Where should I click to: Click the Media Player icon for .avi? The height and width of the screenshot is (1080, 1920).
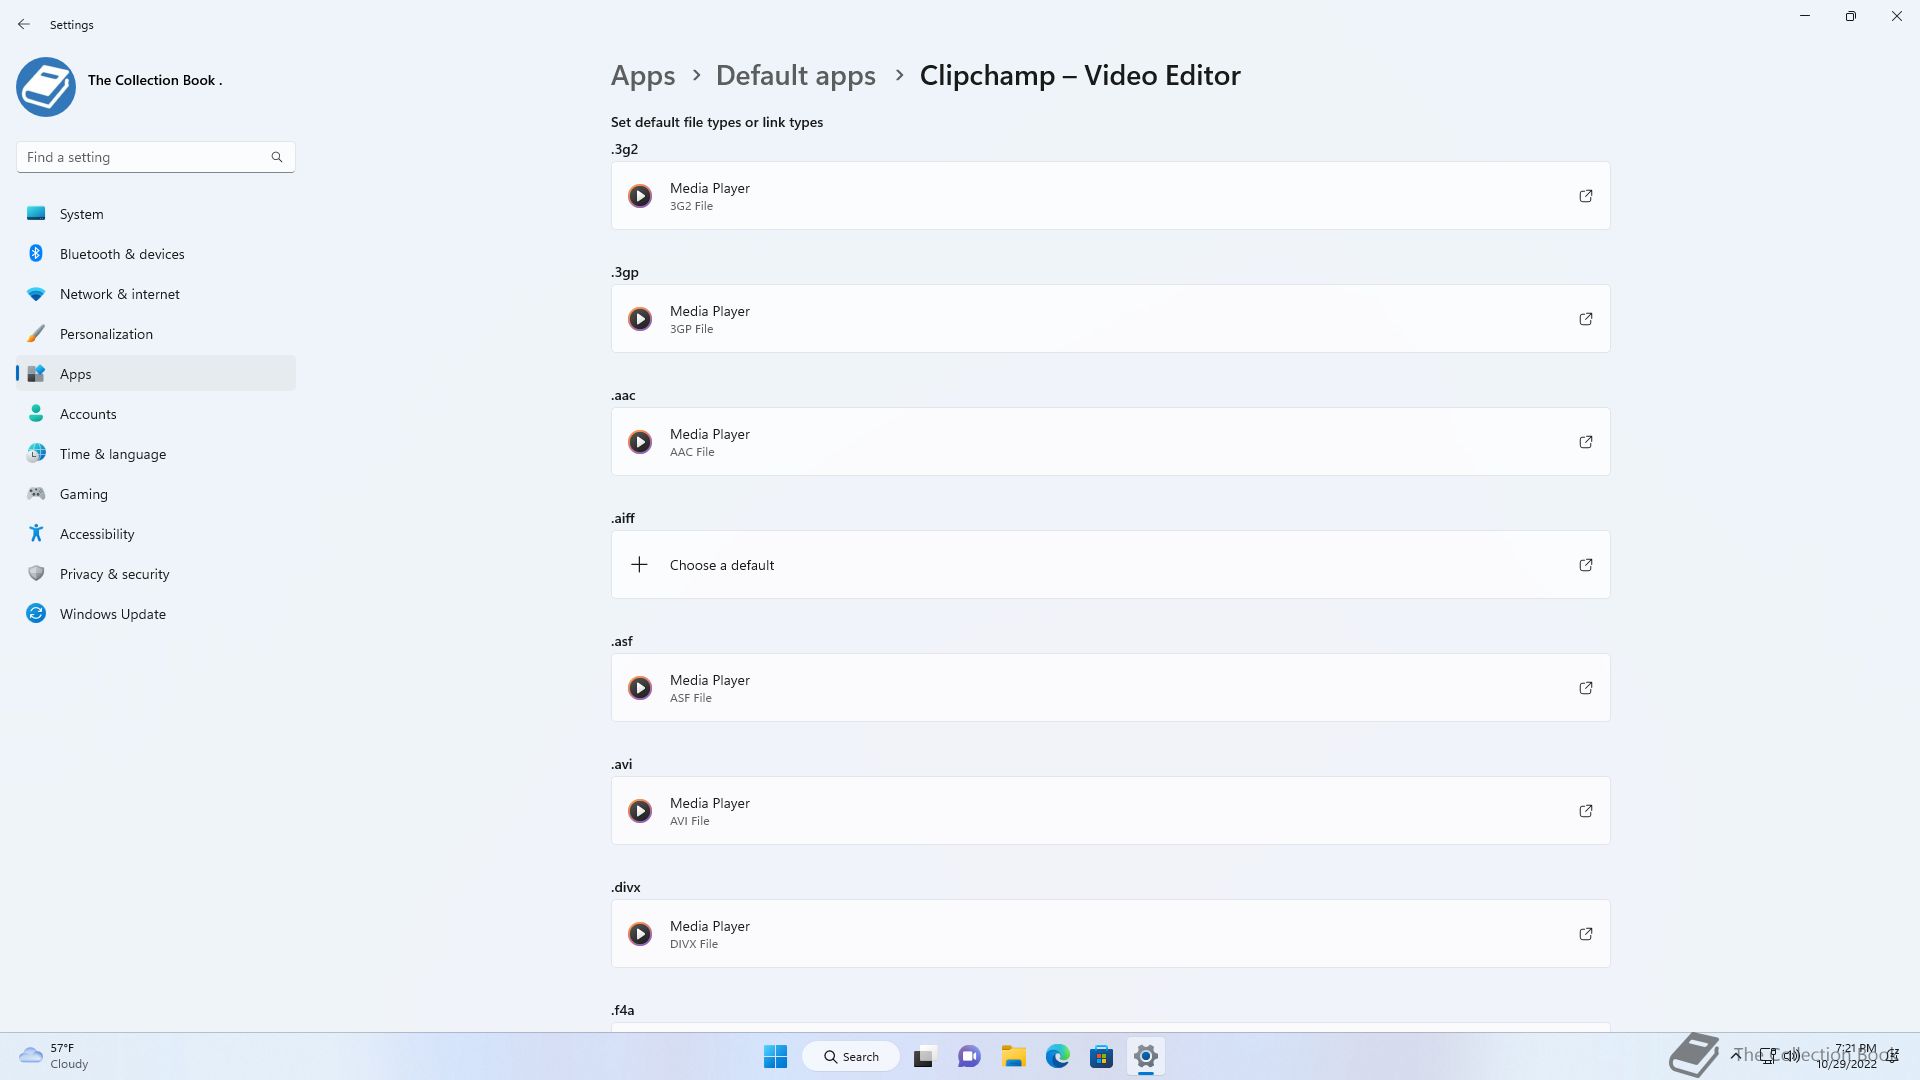coord(640,811)
